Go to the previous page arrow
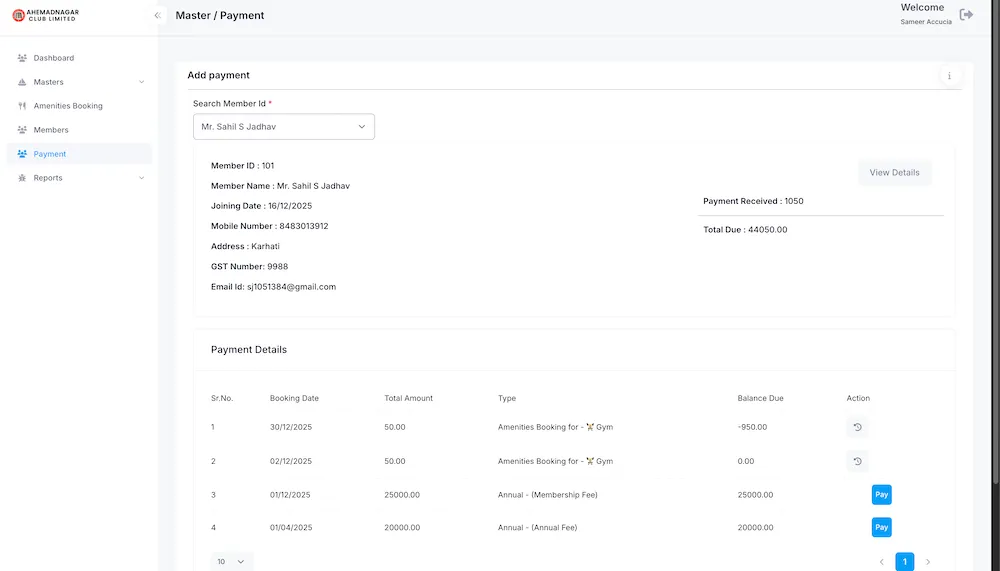This screenshot has height=571, width=1000. [881, 562]
